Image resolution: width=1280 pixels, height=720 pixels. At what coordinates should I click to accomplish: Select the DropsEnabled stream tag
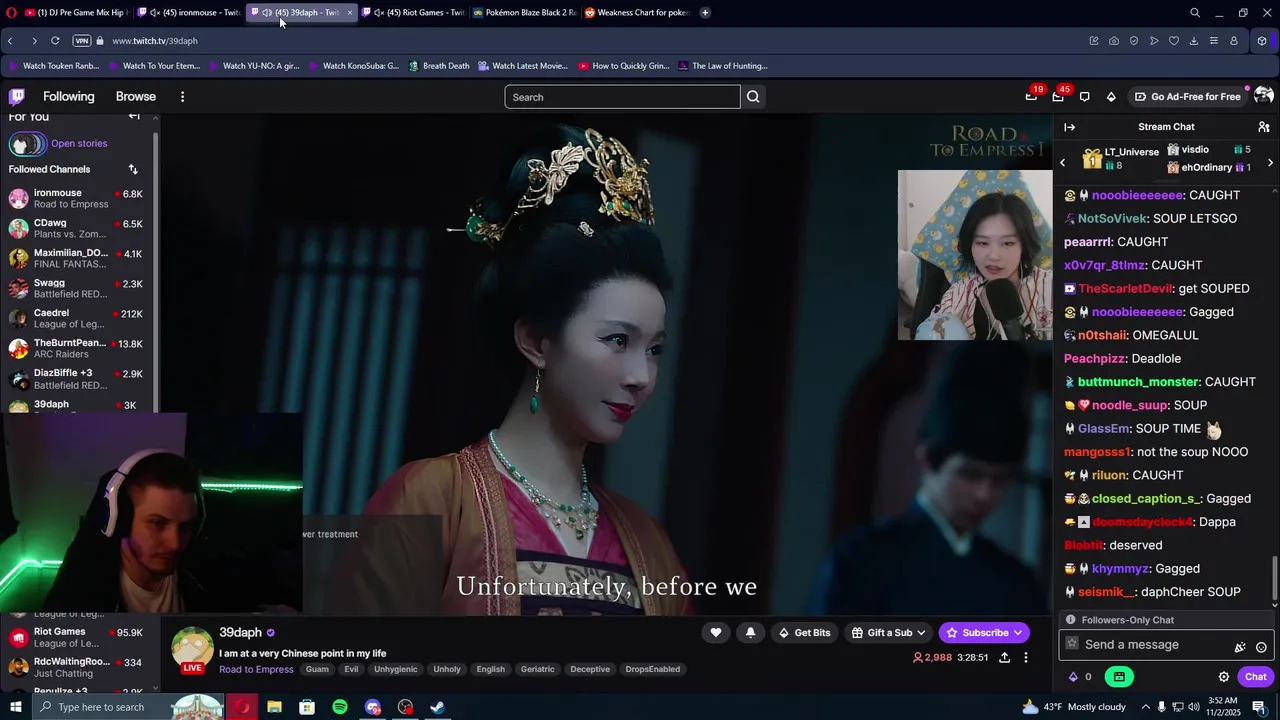653,669
